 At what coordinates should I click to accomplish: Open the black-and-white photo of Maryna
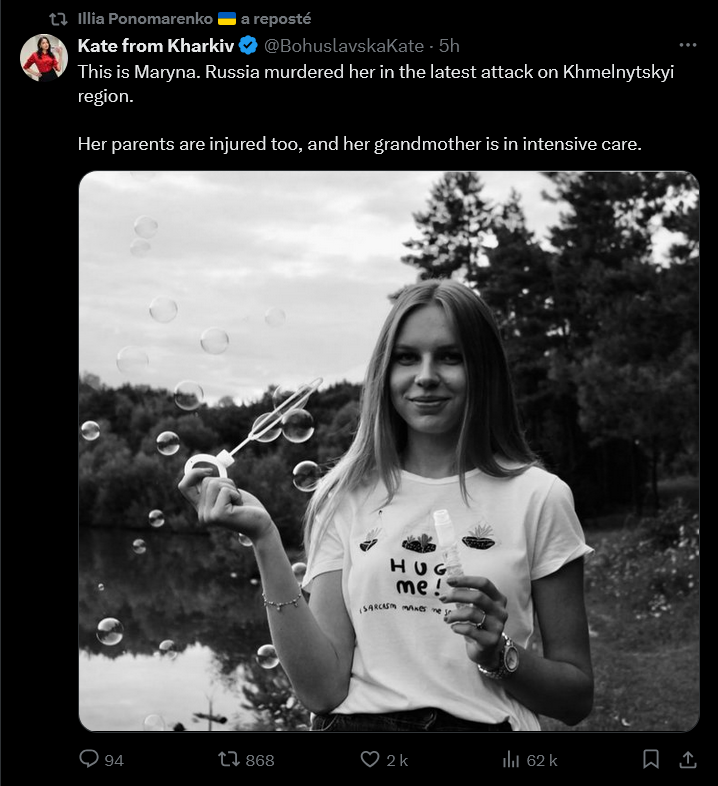pos(389,450)
